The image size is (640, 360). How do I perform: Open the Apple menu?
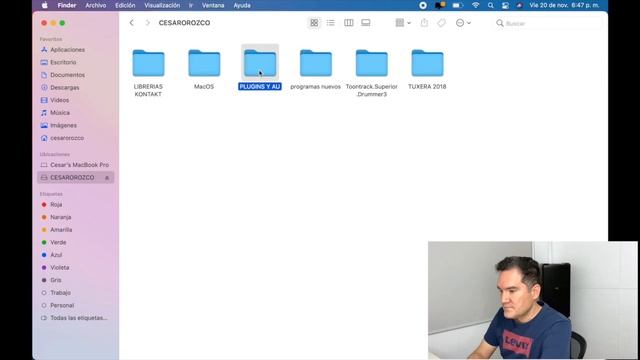tap(44, 5)
